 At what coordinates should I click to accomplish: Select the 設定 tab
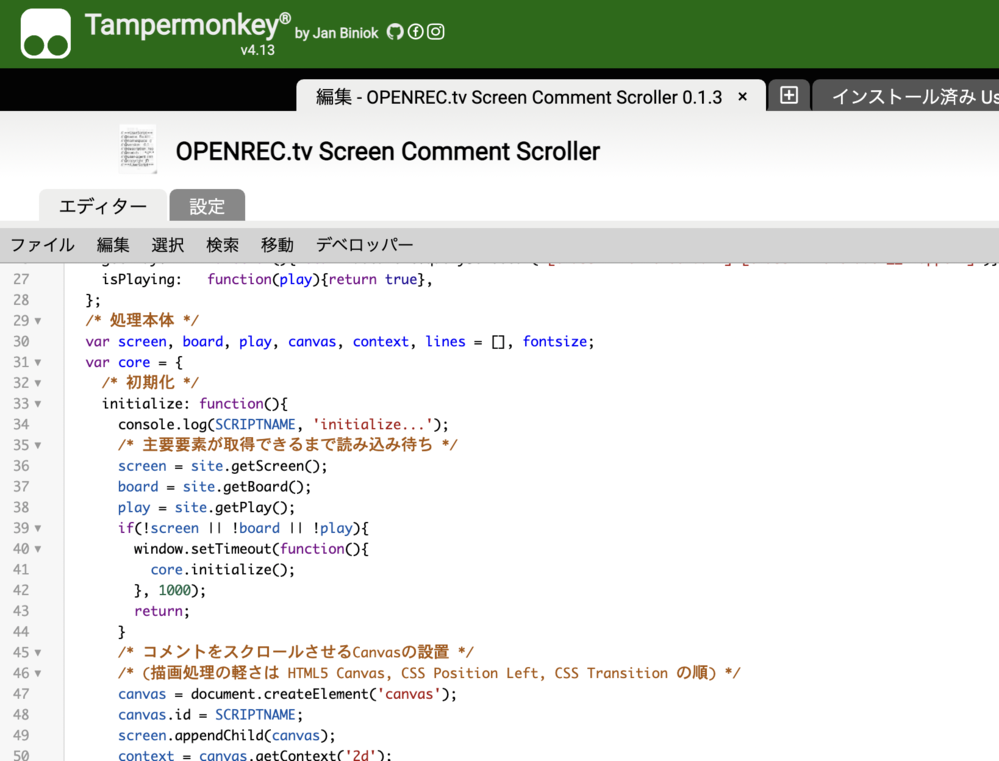pyautogui.click(x=207, y=206)
